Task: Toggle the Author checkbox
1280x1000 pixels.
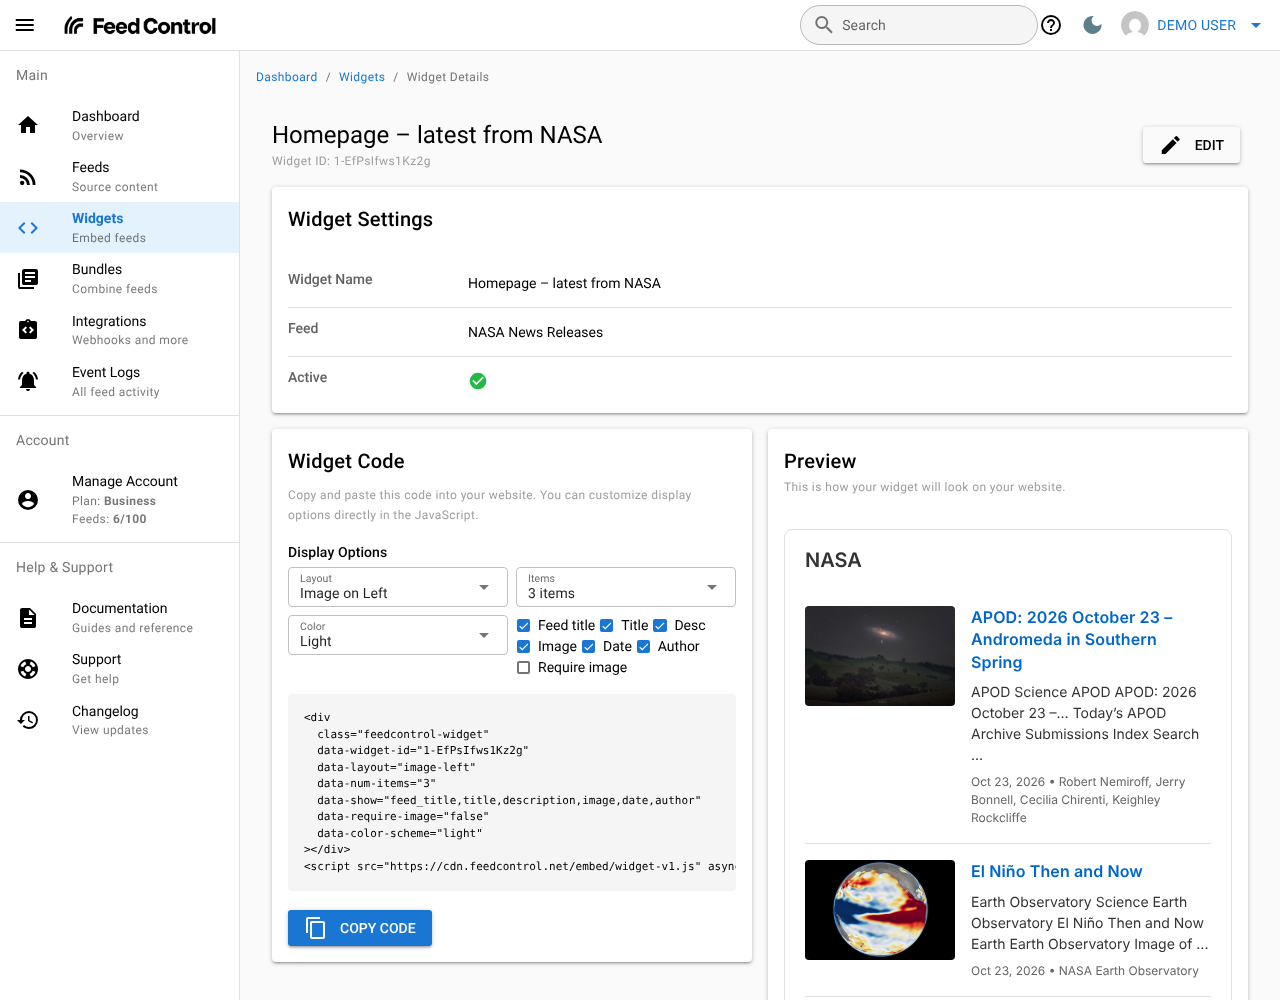Action: [644, 646]
